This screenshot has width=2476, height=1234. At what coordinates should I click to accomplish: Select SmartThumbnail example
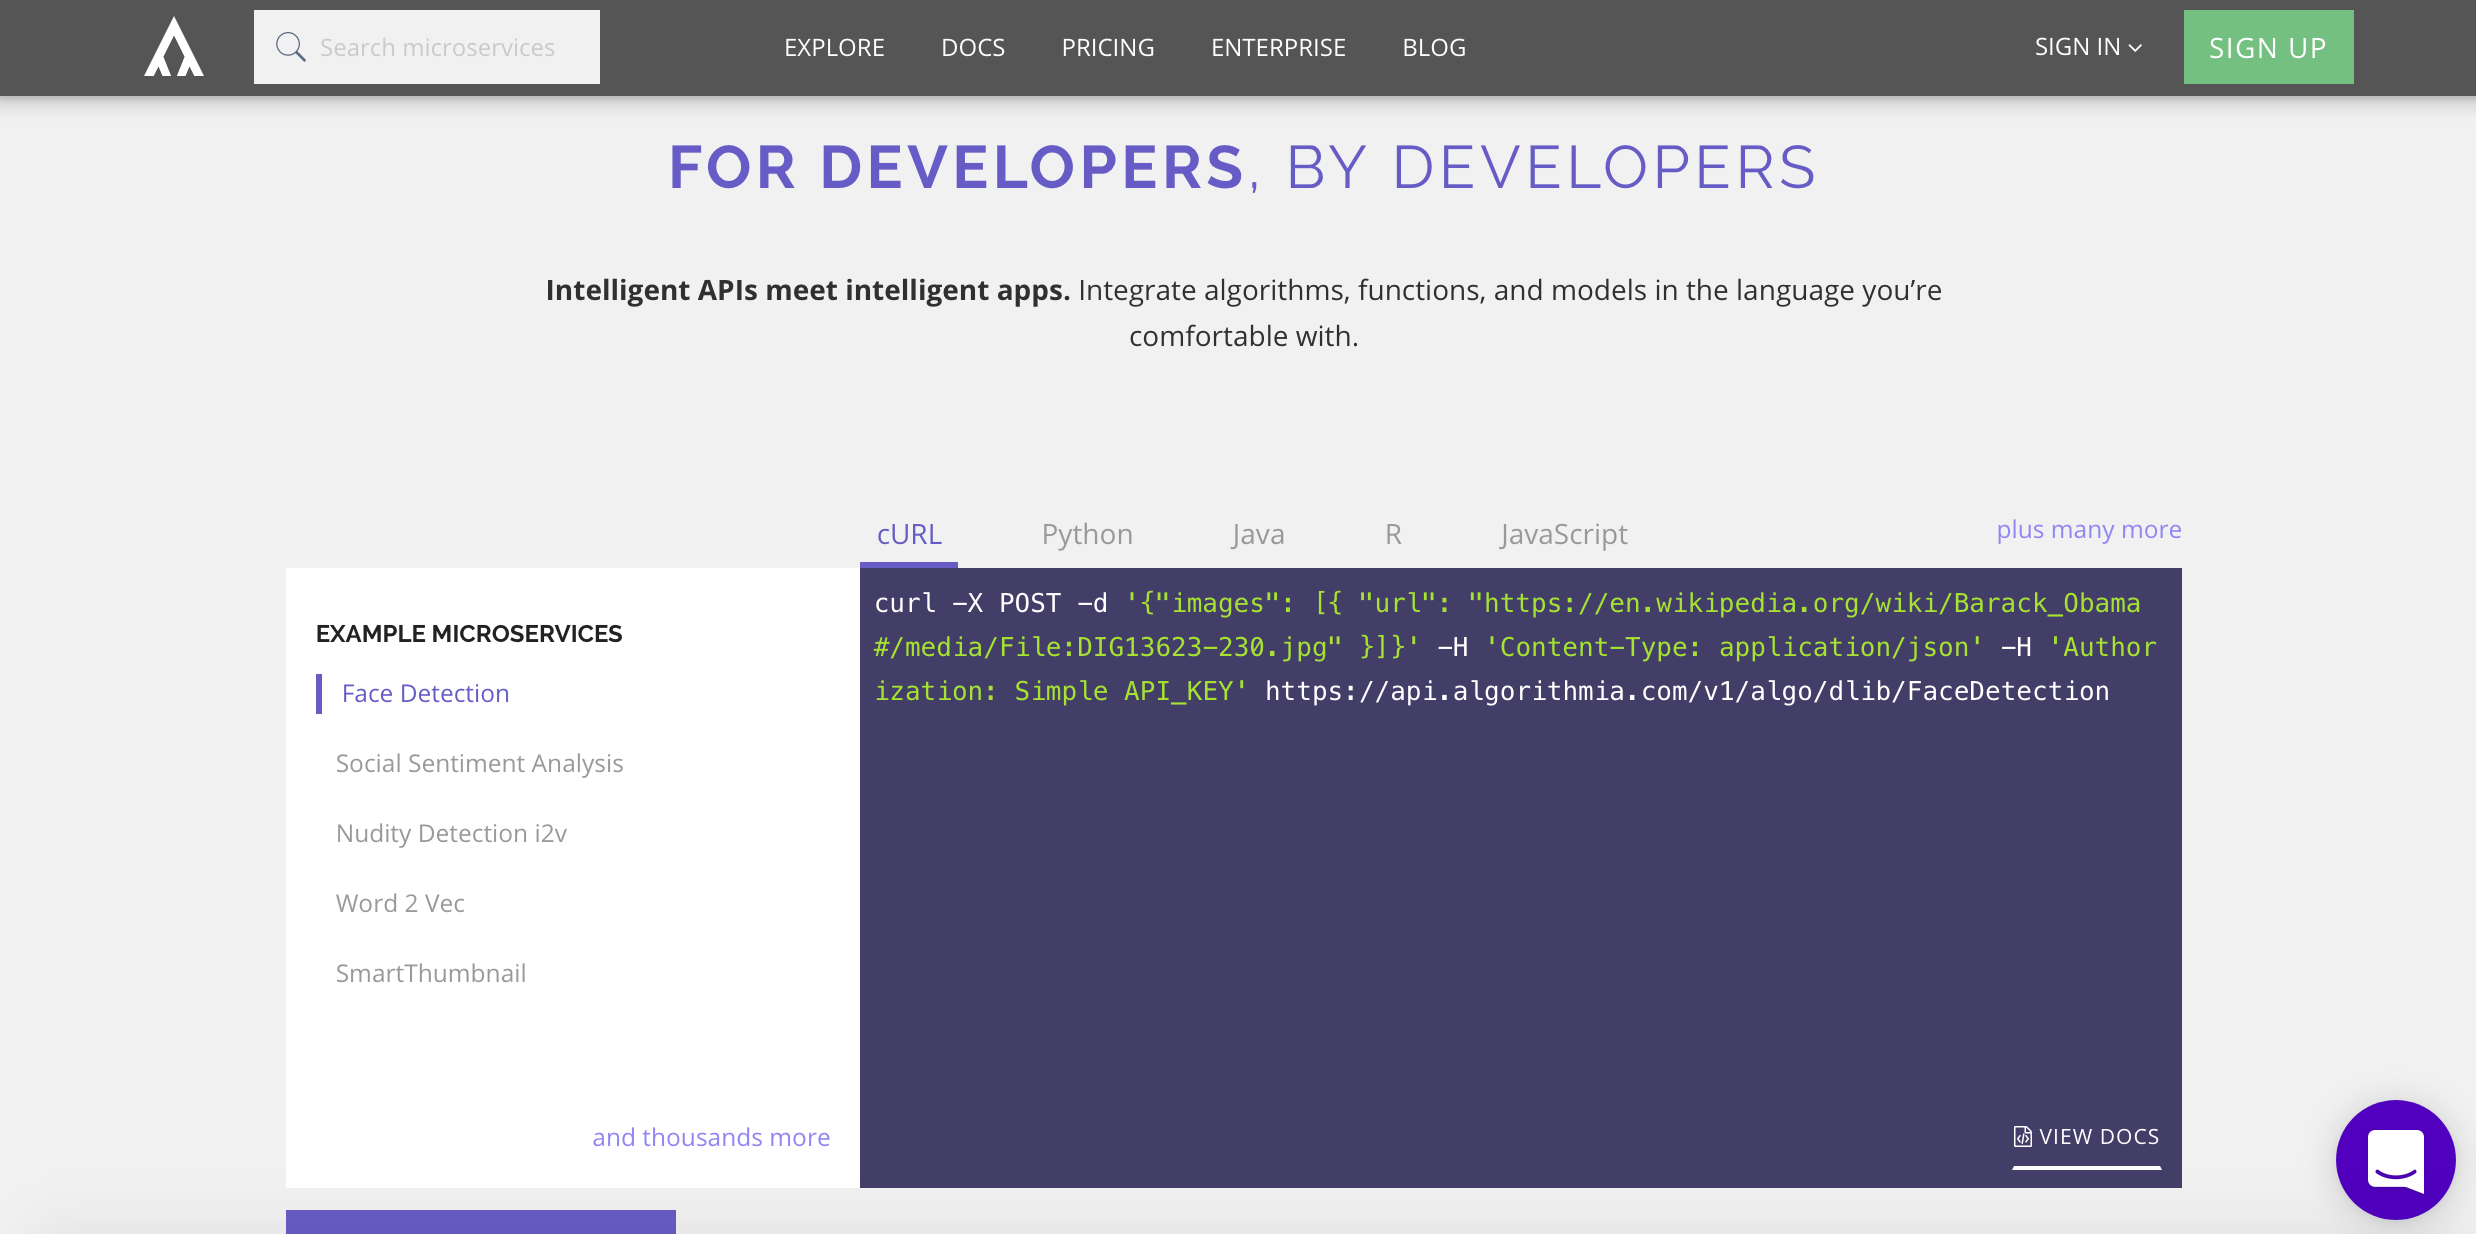click(431, 973)
